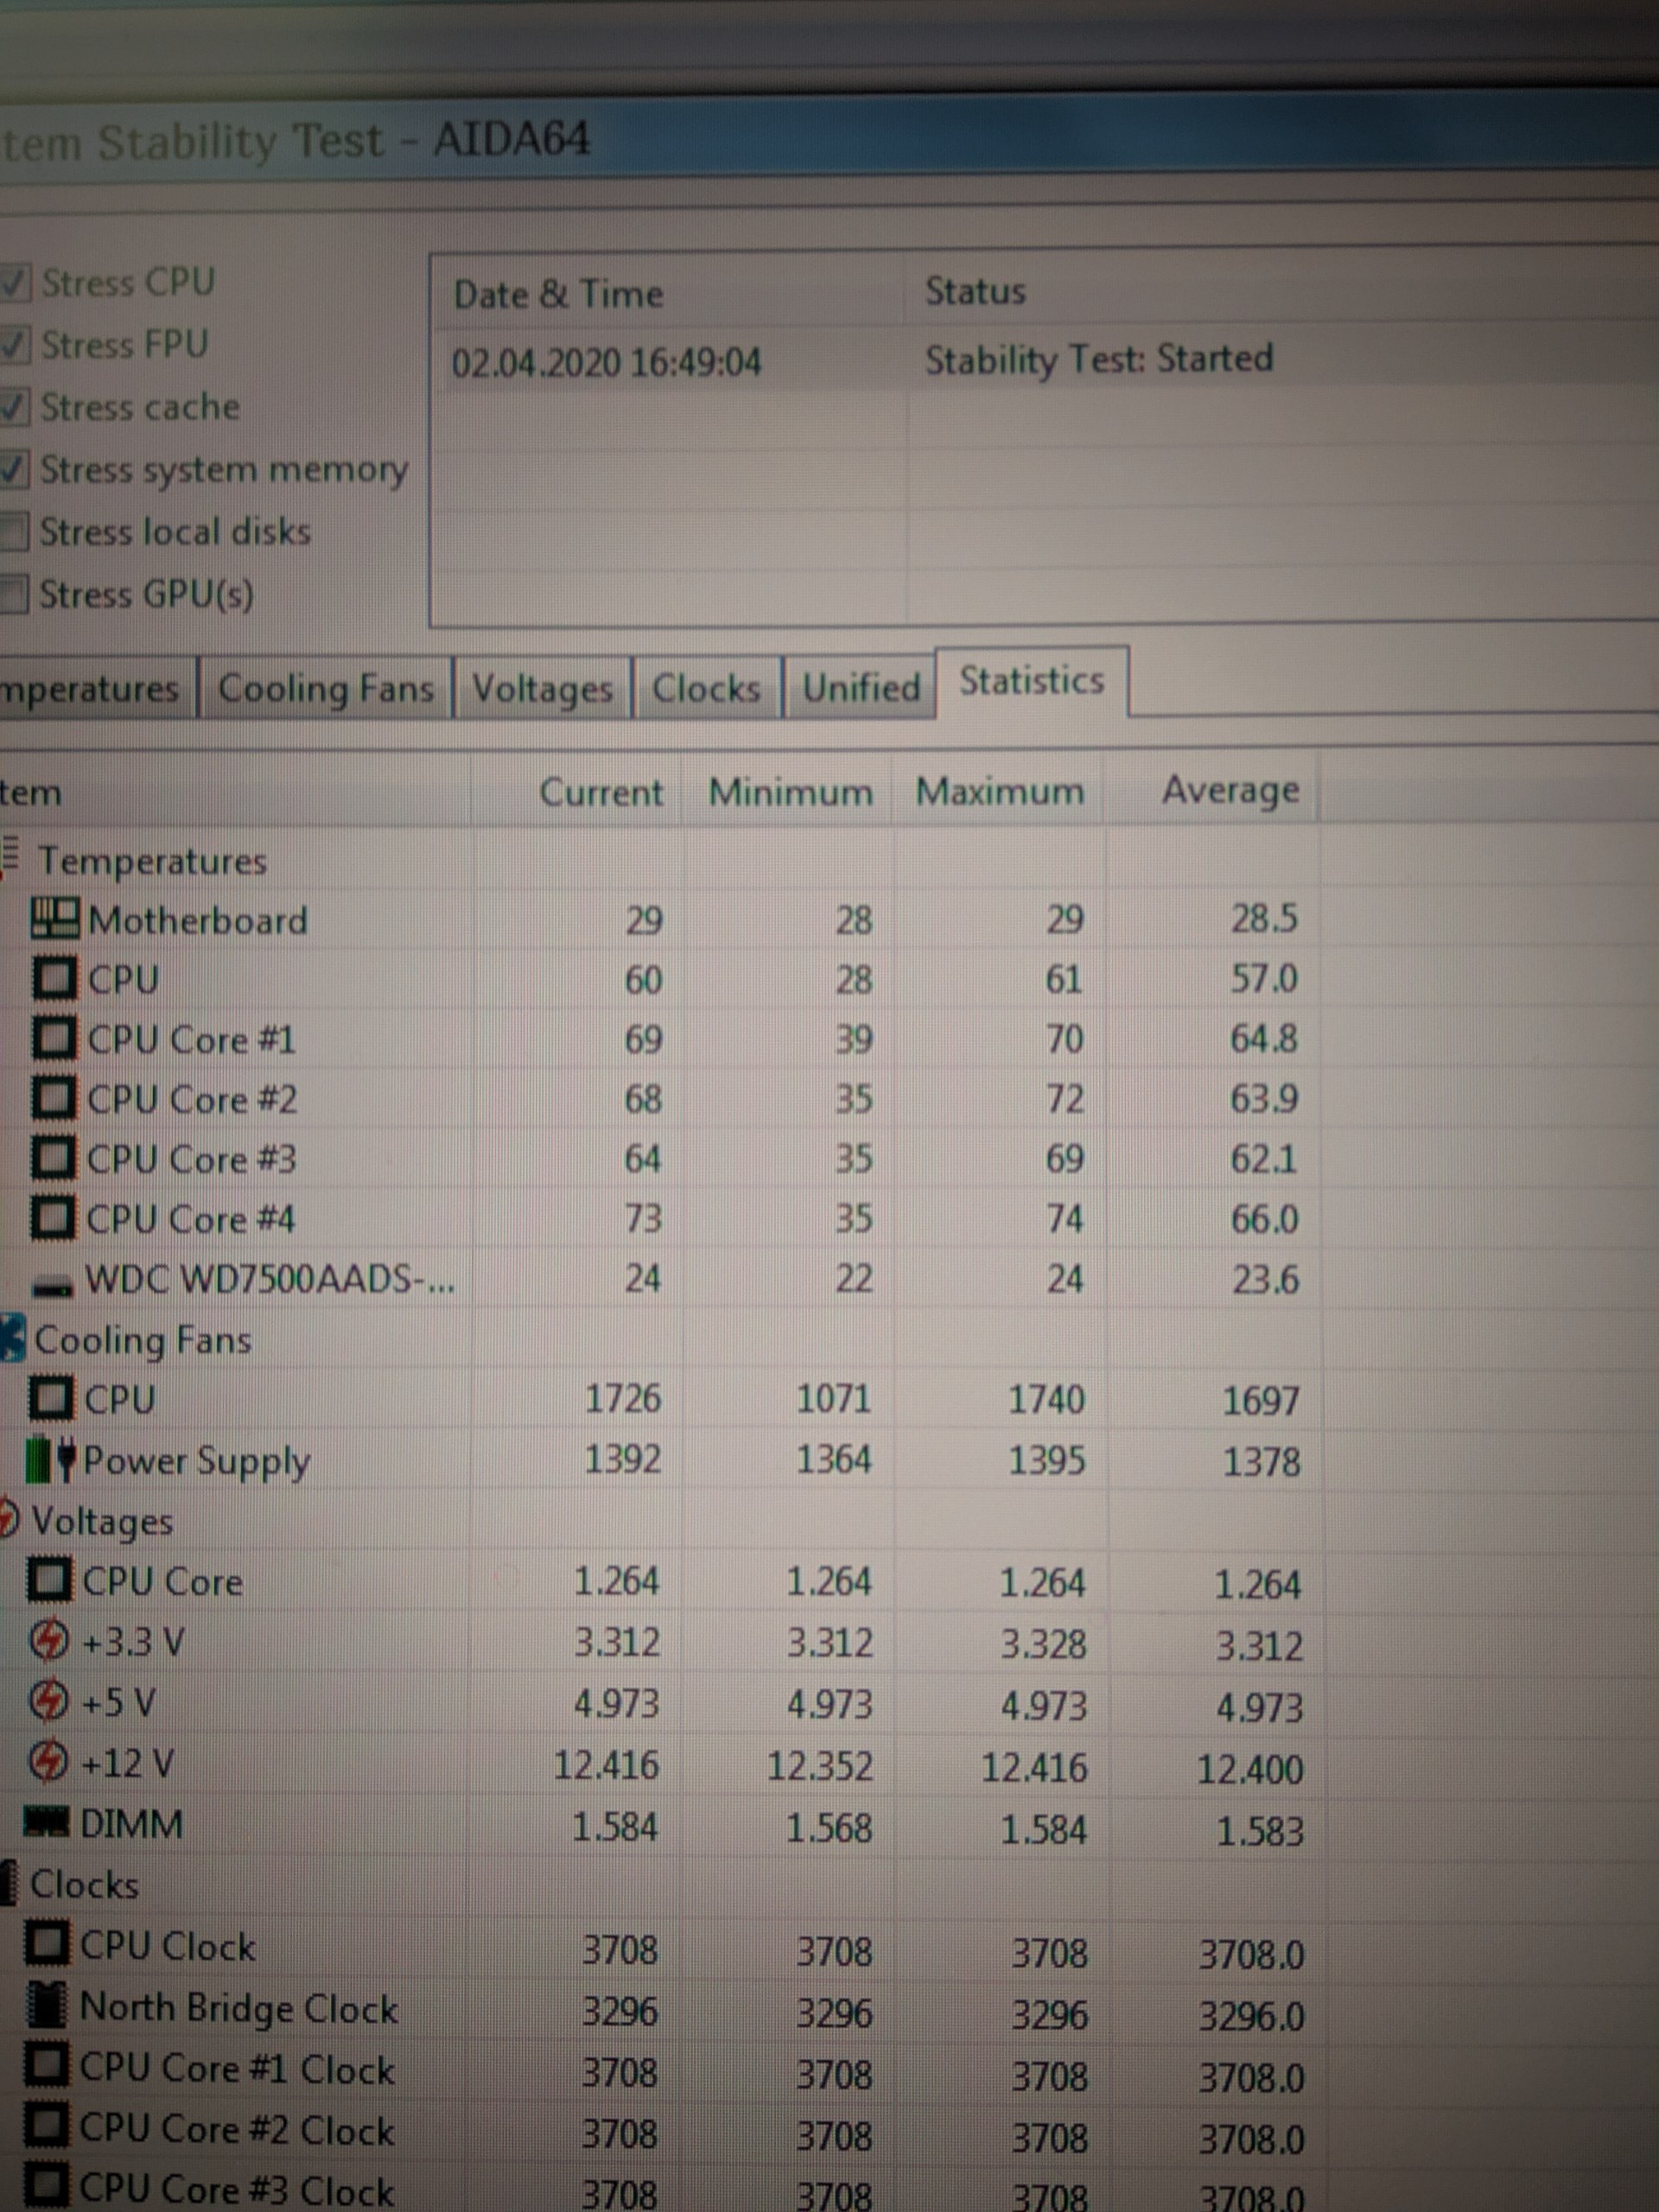Select the Power Supply fan label

(x=196, y=1462)
